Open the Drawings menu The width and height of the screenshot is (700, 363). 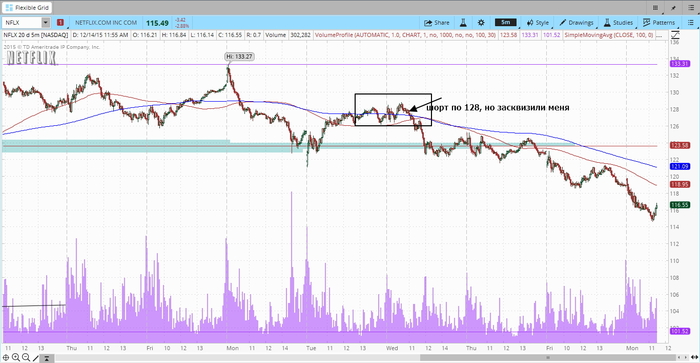pyautogui.click(x=576, y=22)
